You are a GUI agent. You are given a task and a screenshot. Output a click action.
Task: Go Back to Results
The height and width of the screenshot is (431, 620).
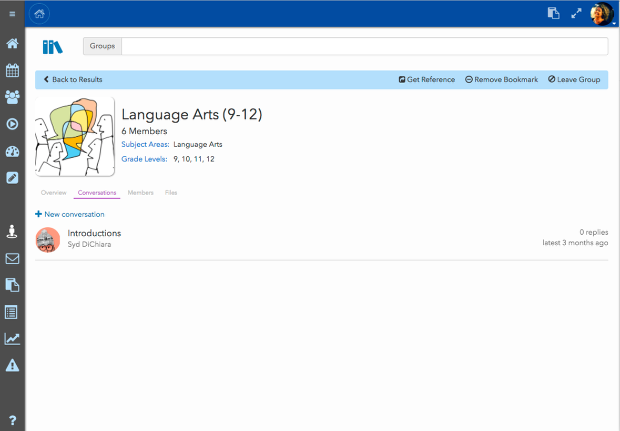pyautogui.click(x=73, y=79)
